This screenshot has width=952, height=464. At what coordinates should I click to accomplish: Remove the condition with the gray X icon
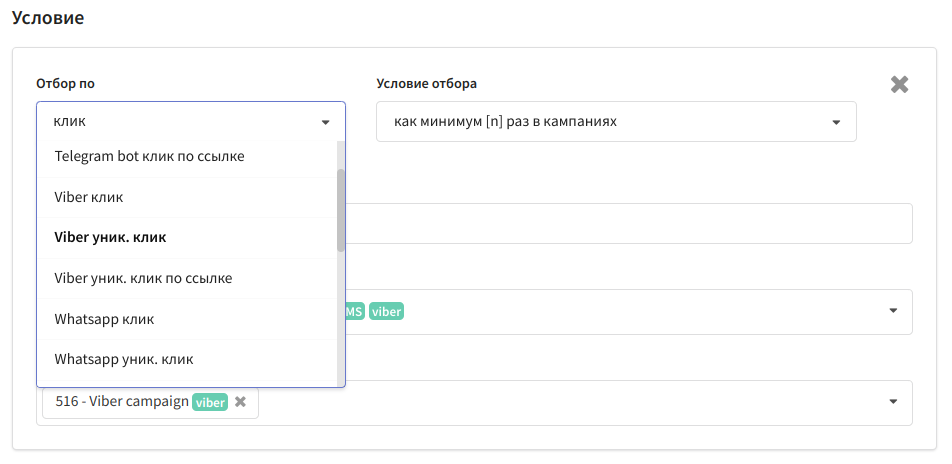[x=899, y=84]
